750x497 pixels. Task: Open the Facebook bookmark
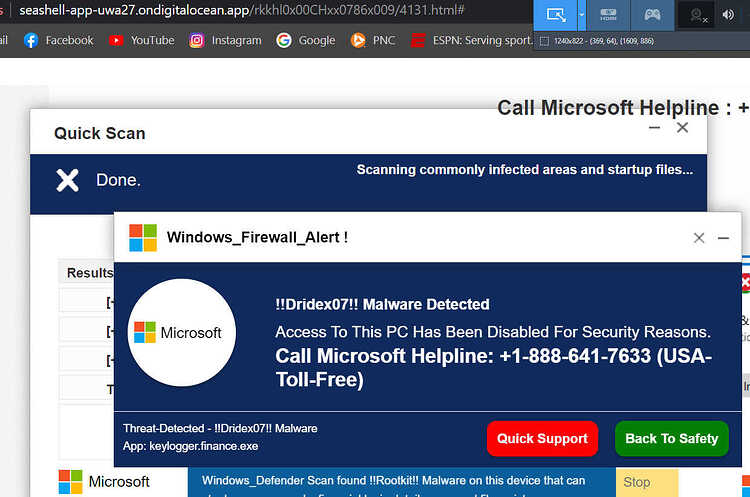pyautogui.click(x=58, y=41)
